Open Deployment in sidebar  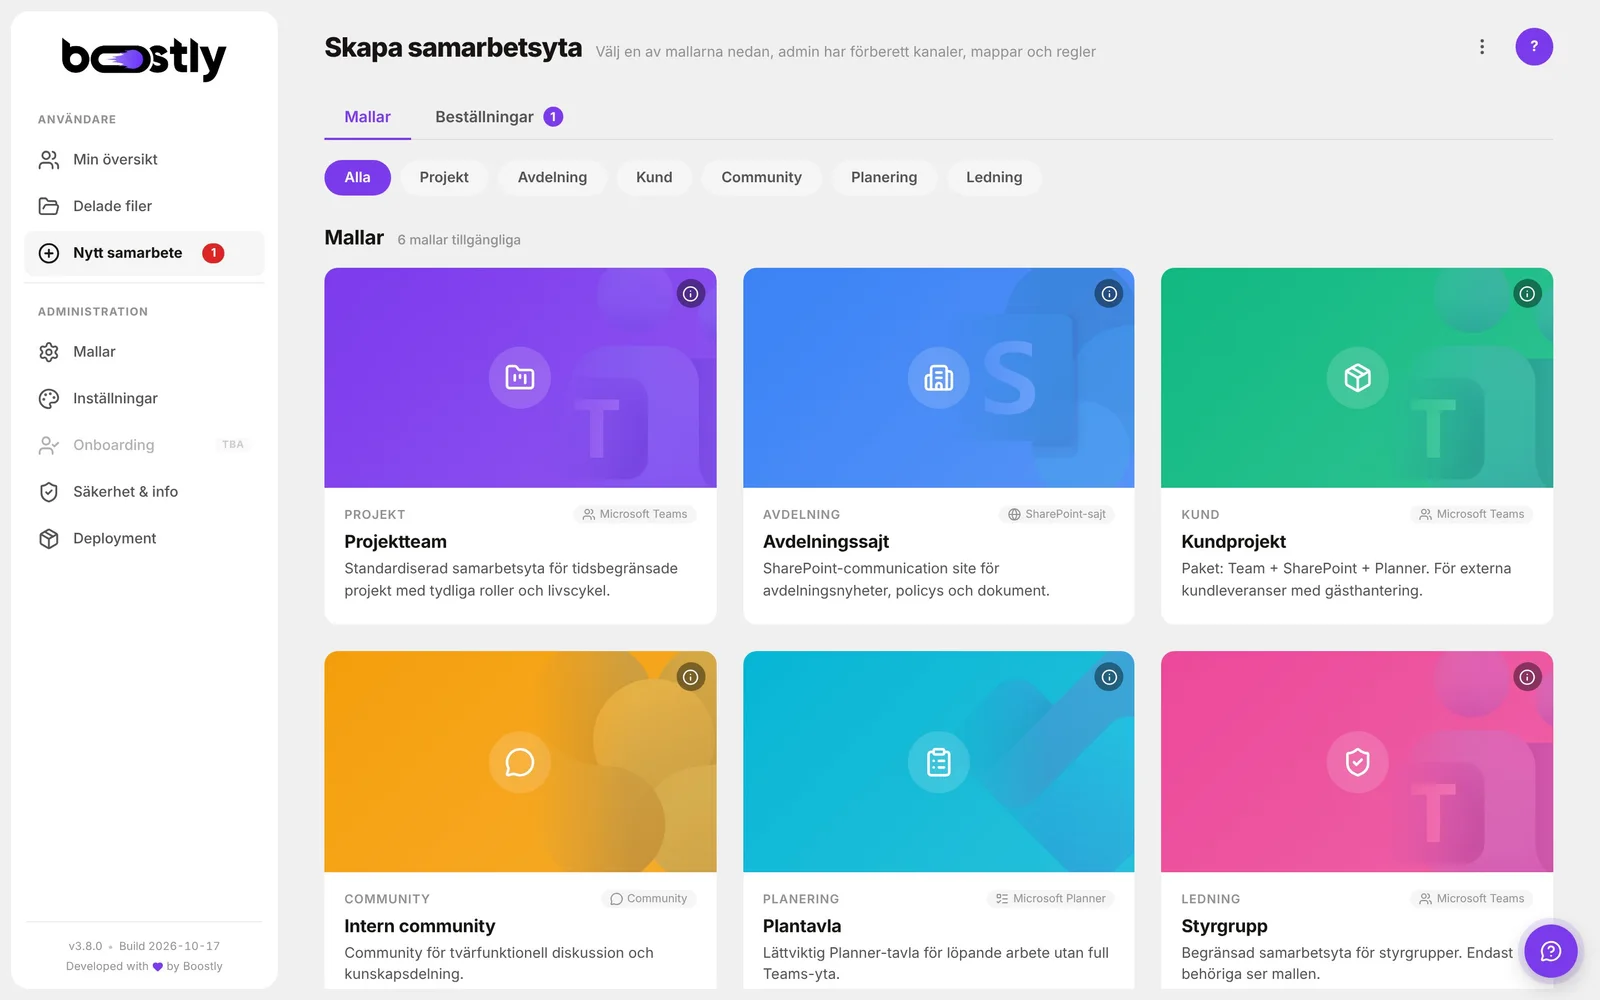point(144,538)
